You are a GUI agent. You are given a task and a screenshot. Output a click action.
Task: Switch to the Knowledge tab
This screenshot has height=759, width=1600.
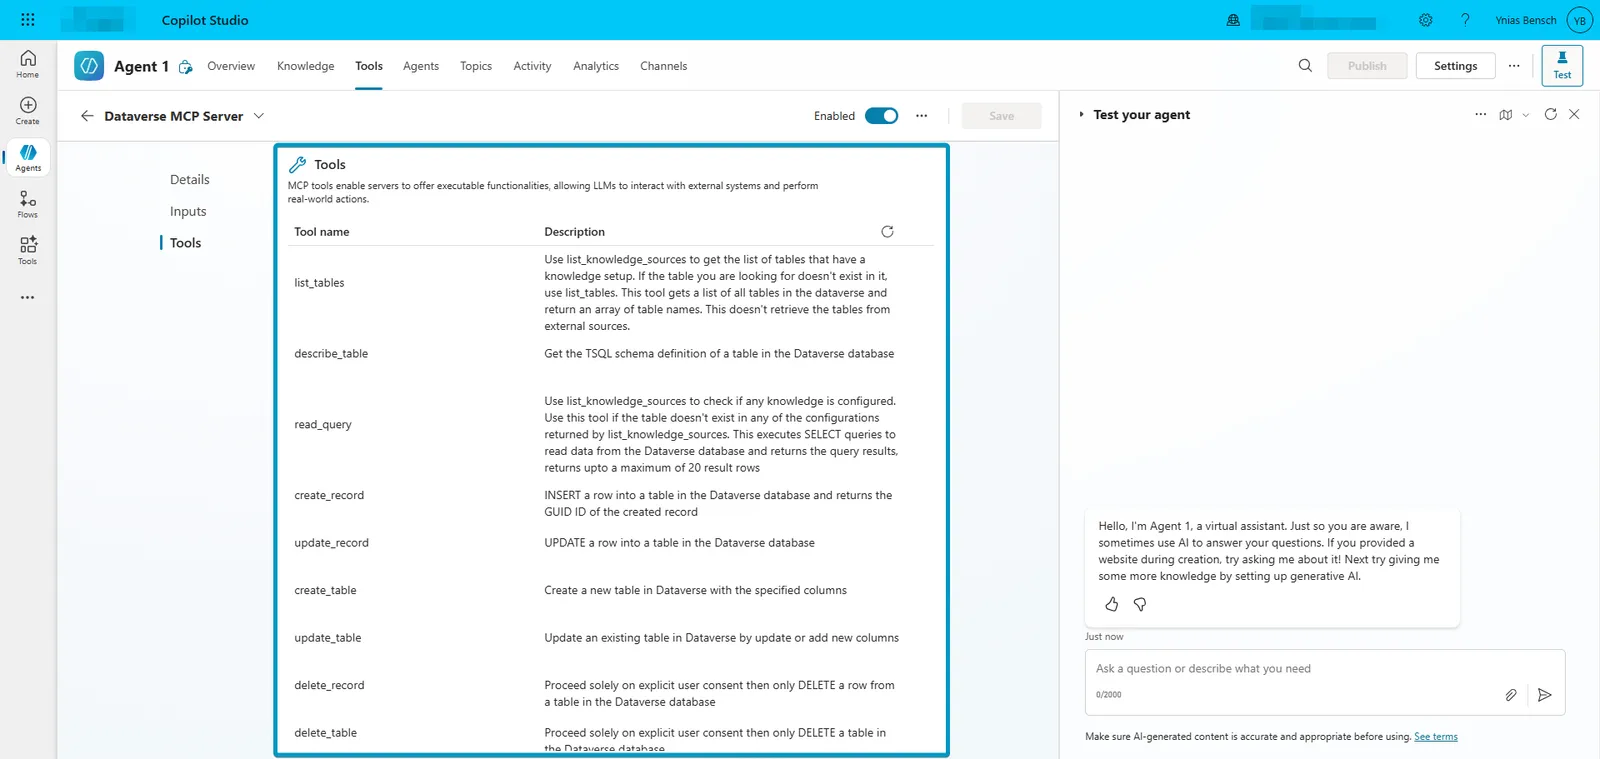[x=306, y=66]
